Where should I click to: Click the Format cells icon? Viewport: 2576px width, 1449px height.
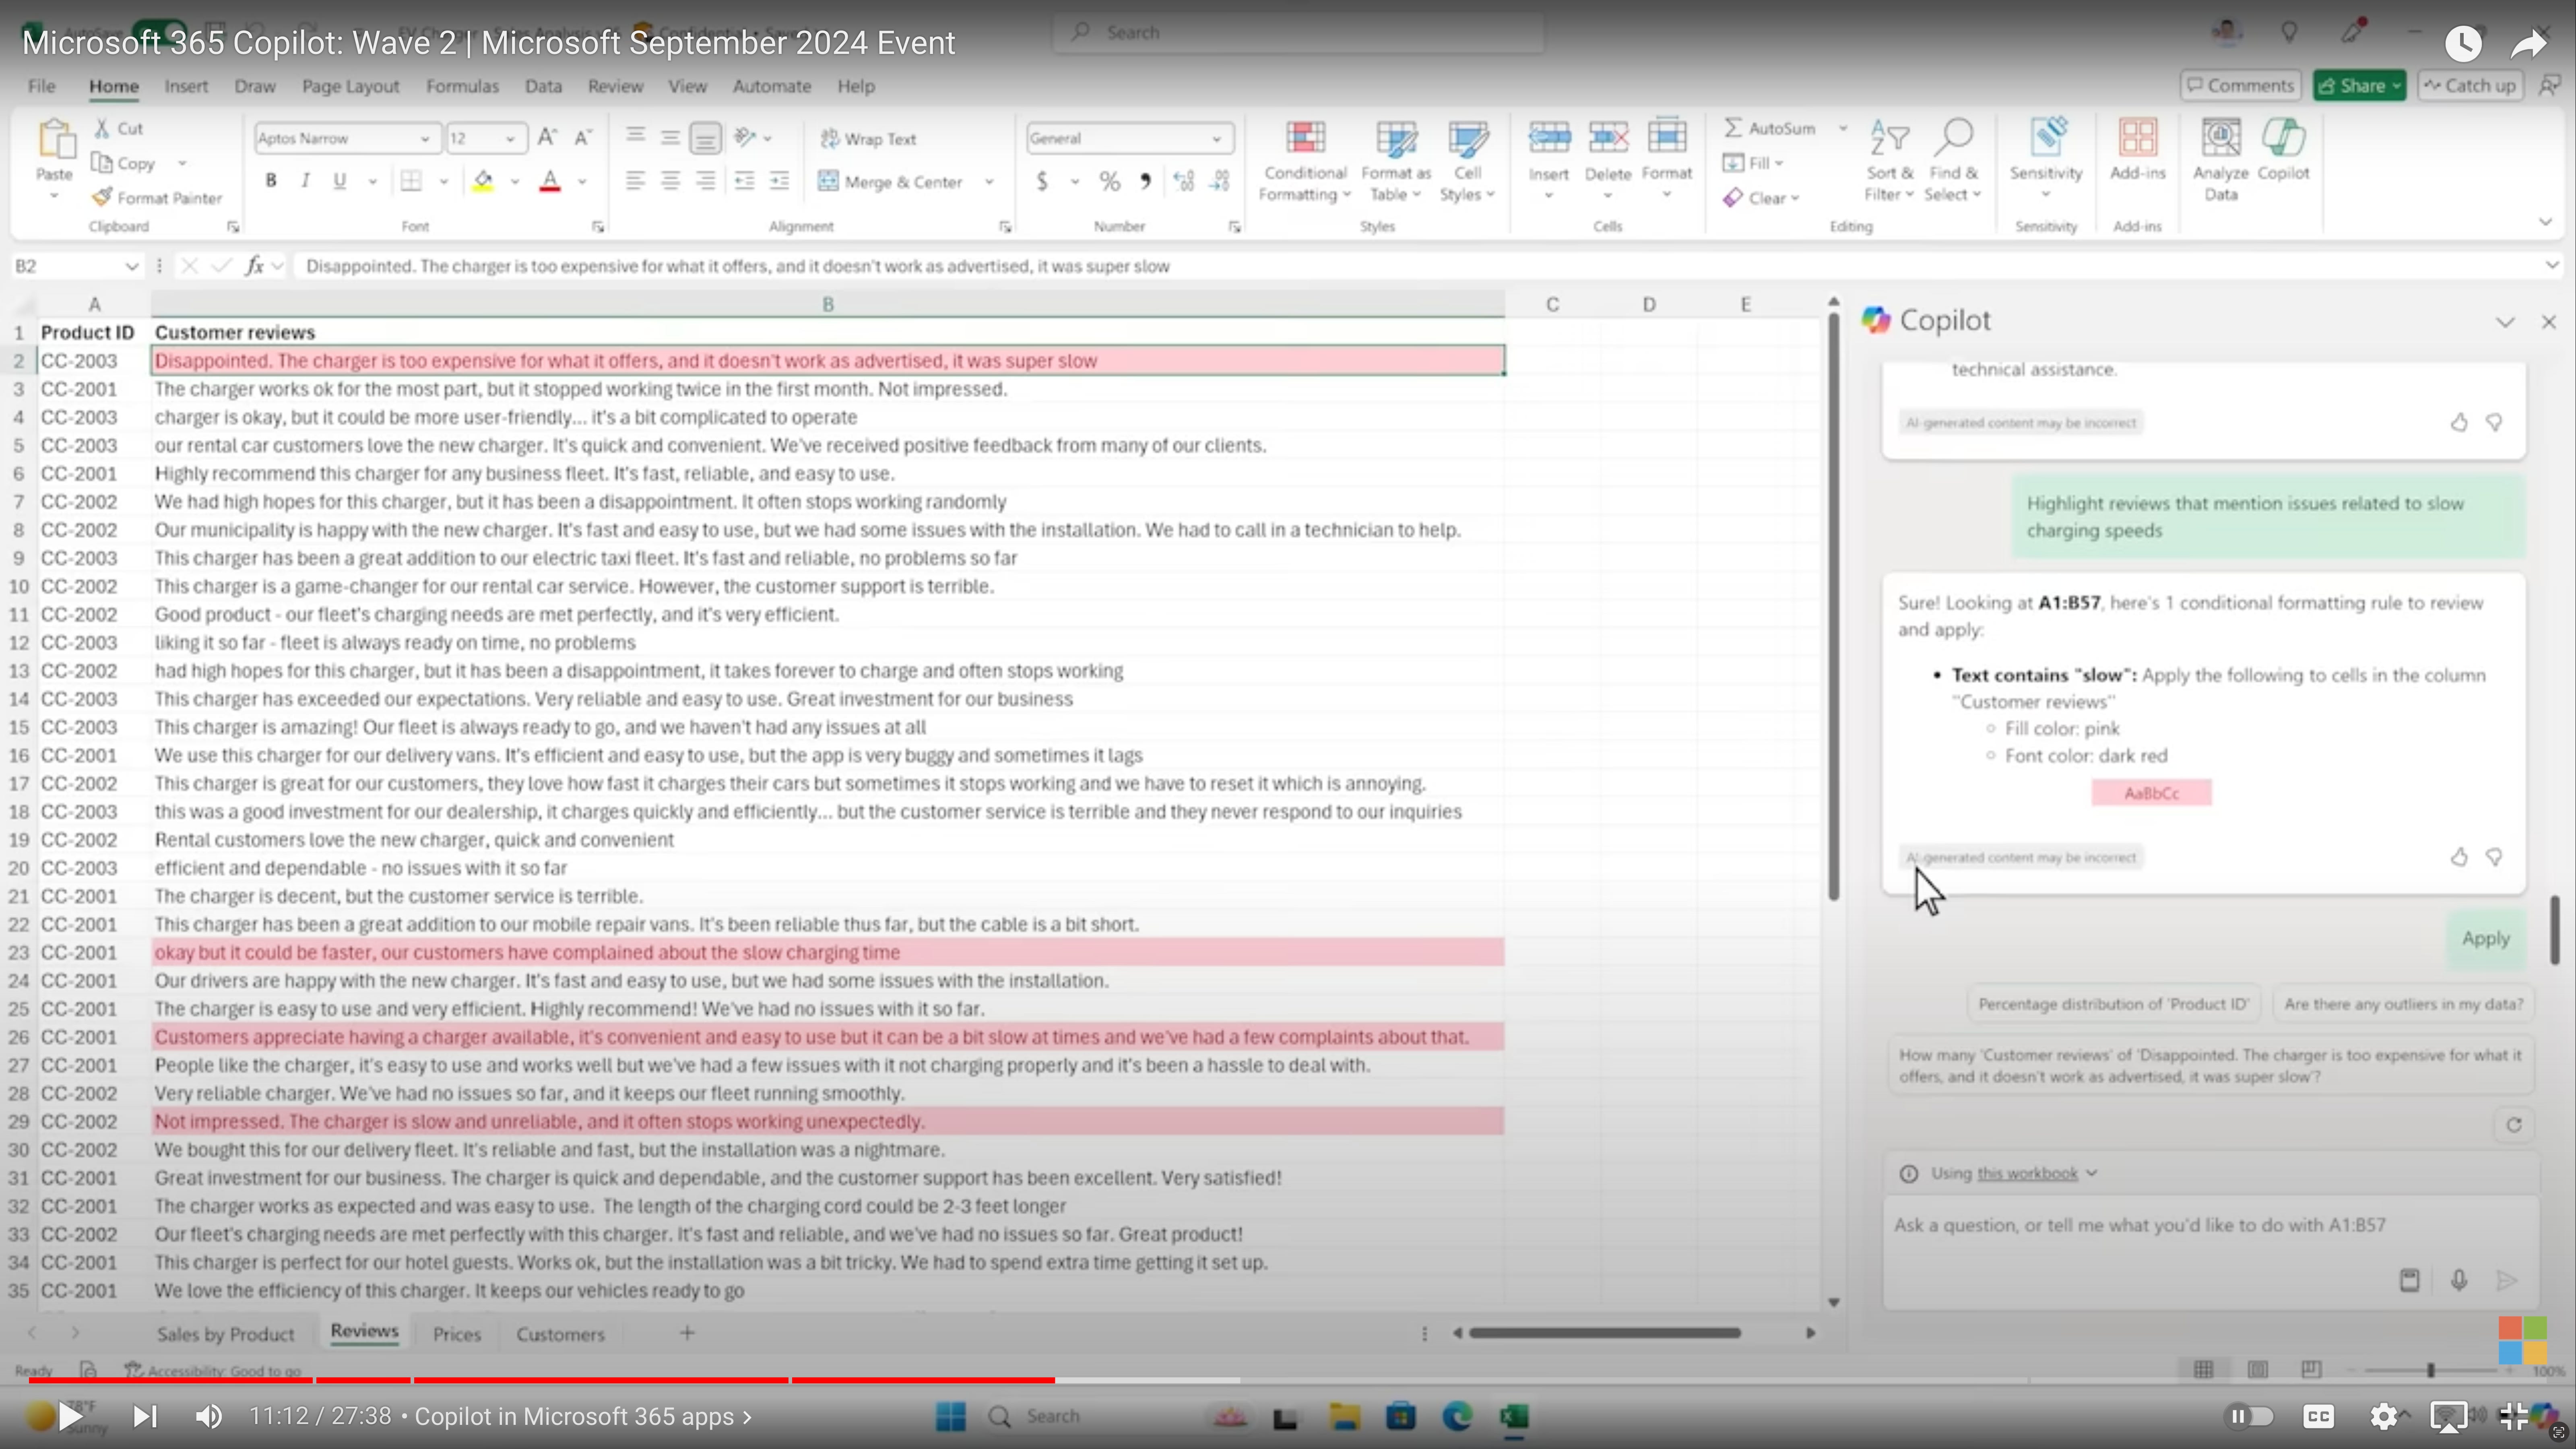click(1667, 137)
